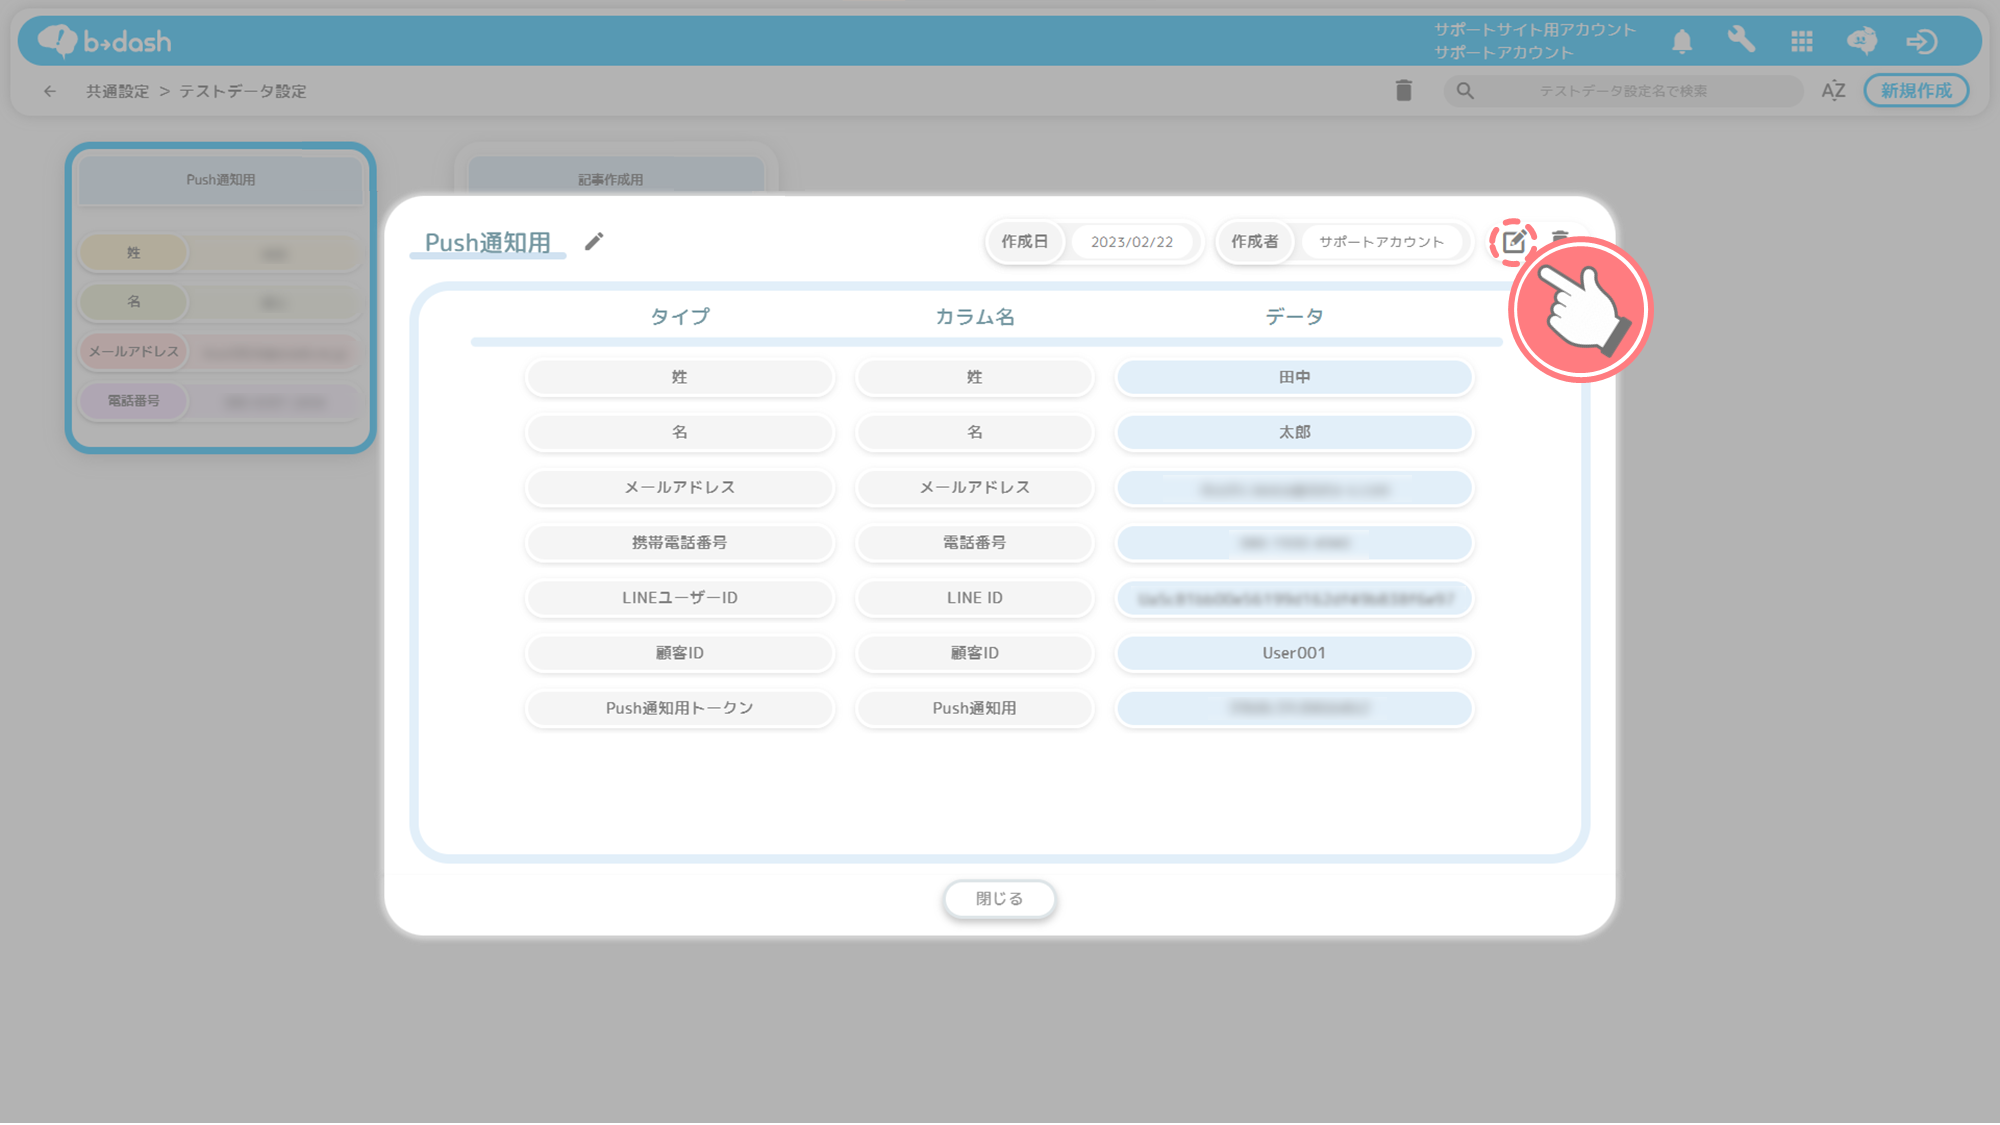The height and width of the screenshot is (1125, 2000).
Task: Click the edit data icon in dialog
Action: [x=1513, y=241]
